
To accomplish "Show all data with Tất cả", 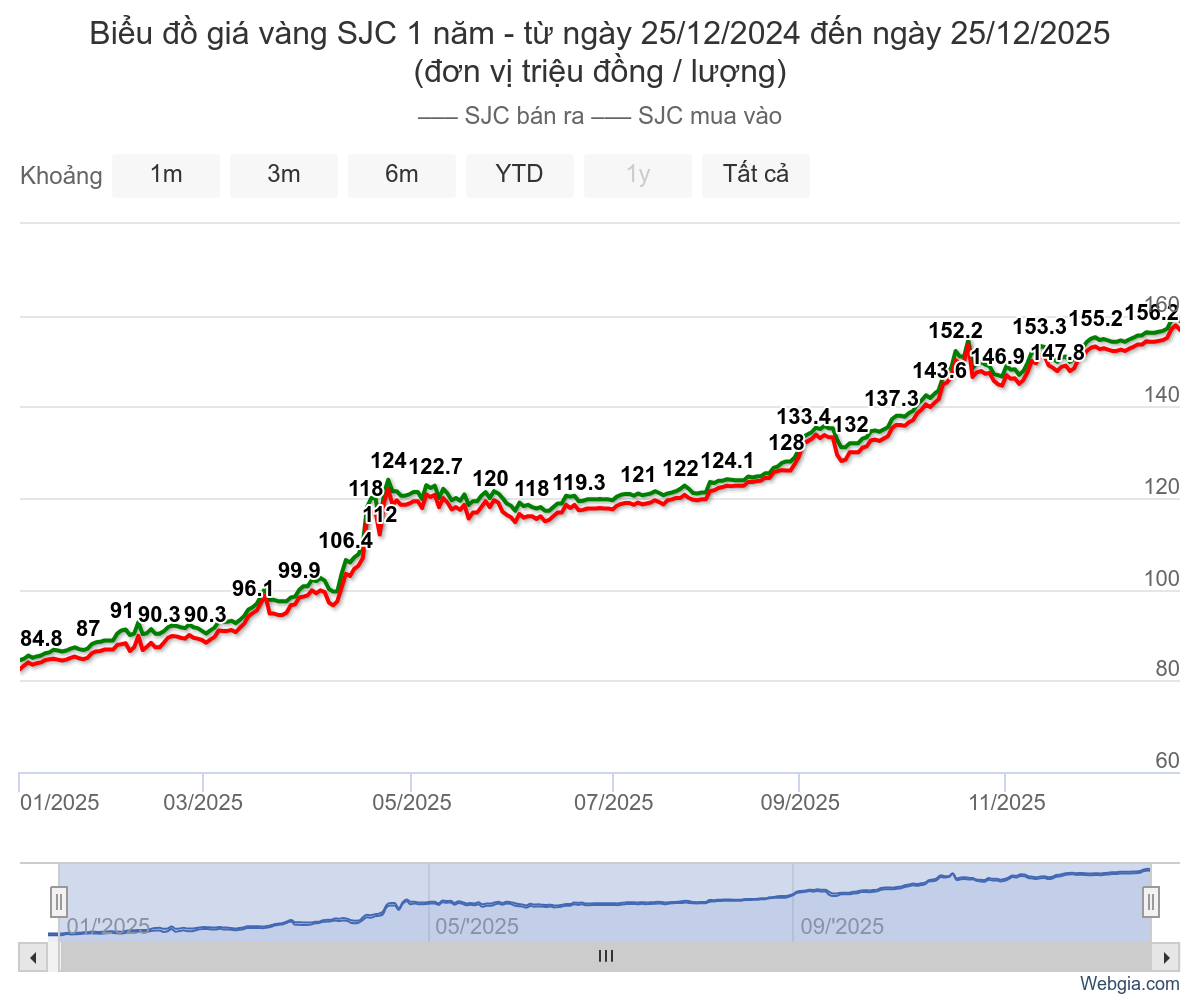I will click(x=756, y=175).
